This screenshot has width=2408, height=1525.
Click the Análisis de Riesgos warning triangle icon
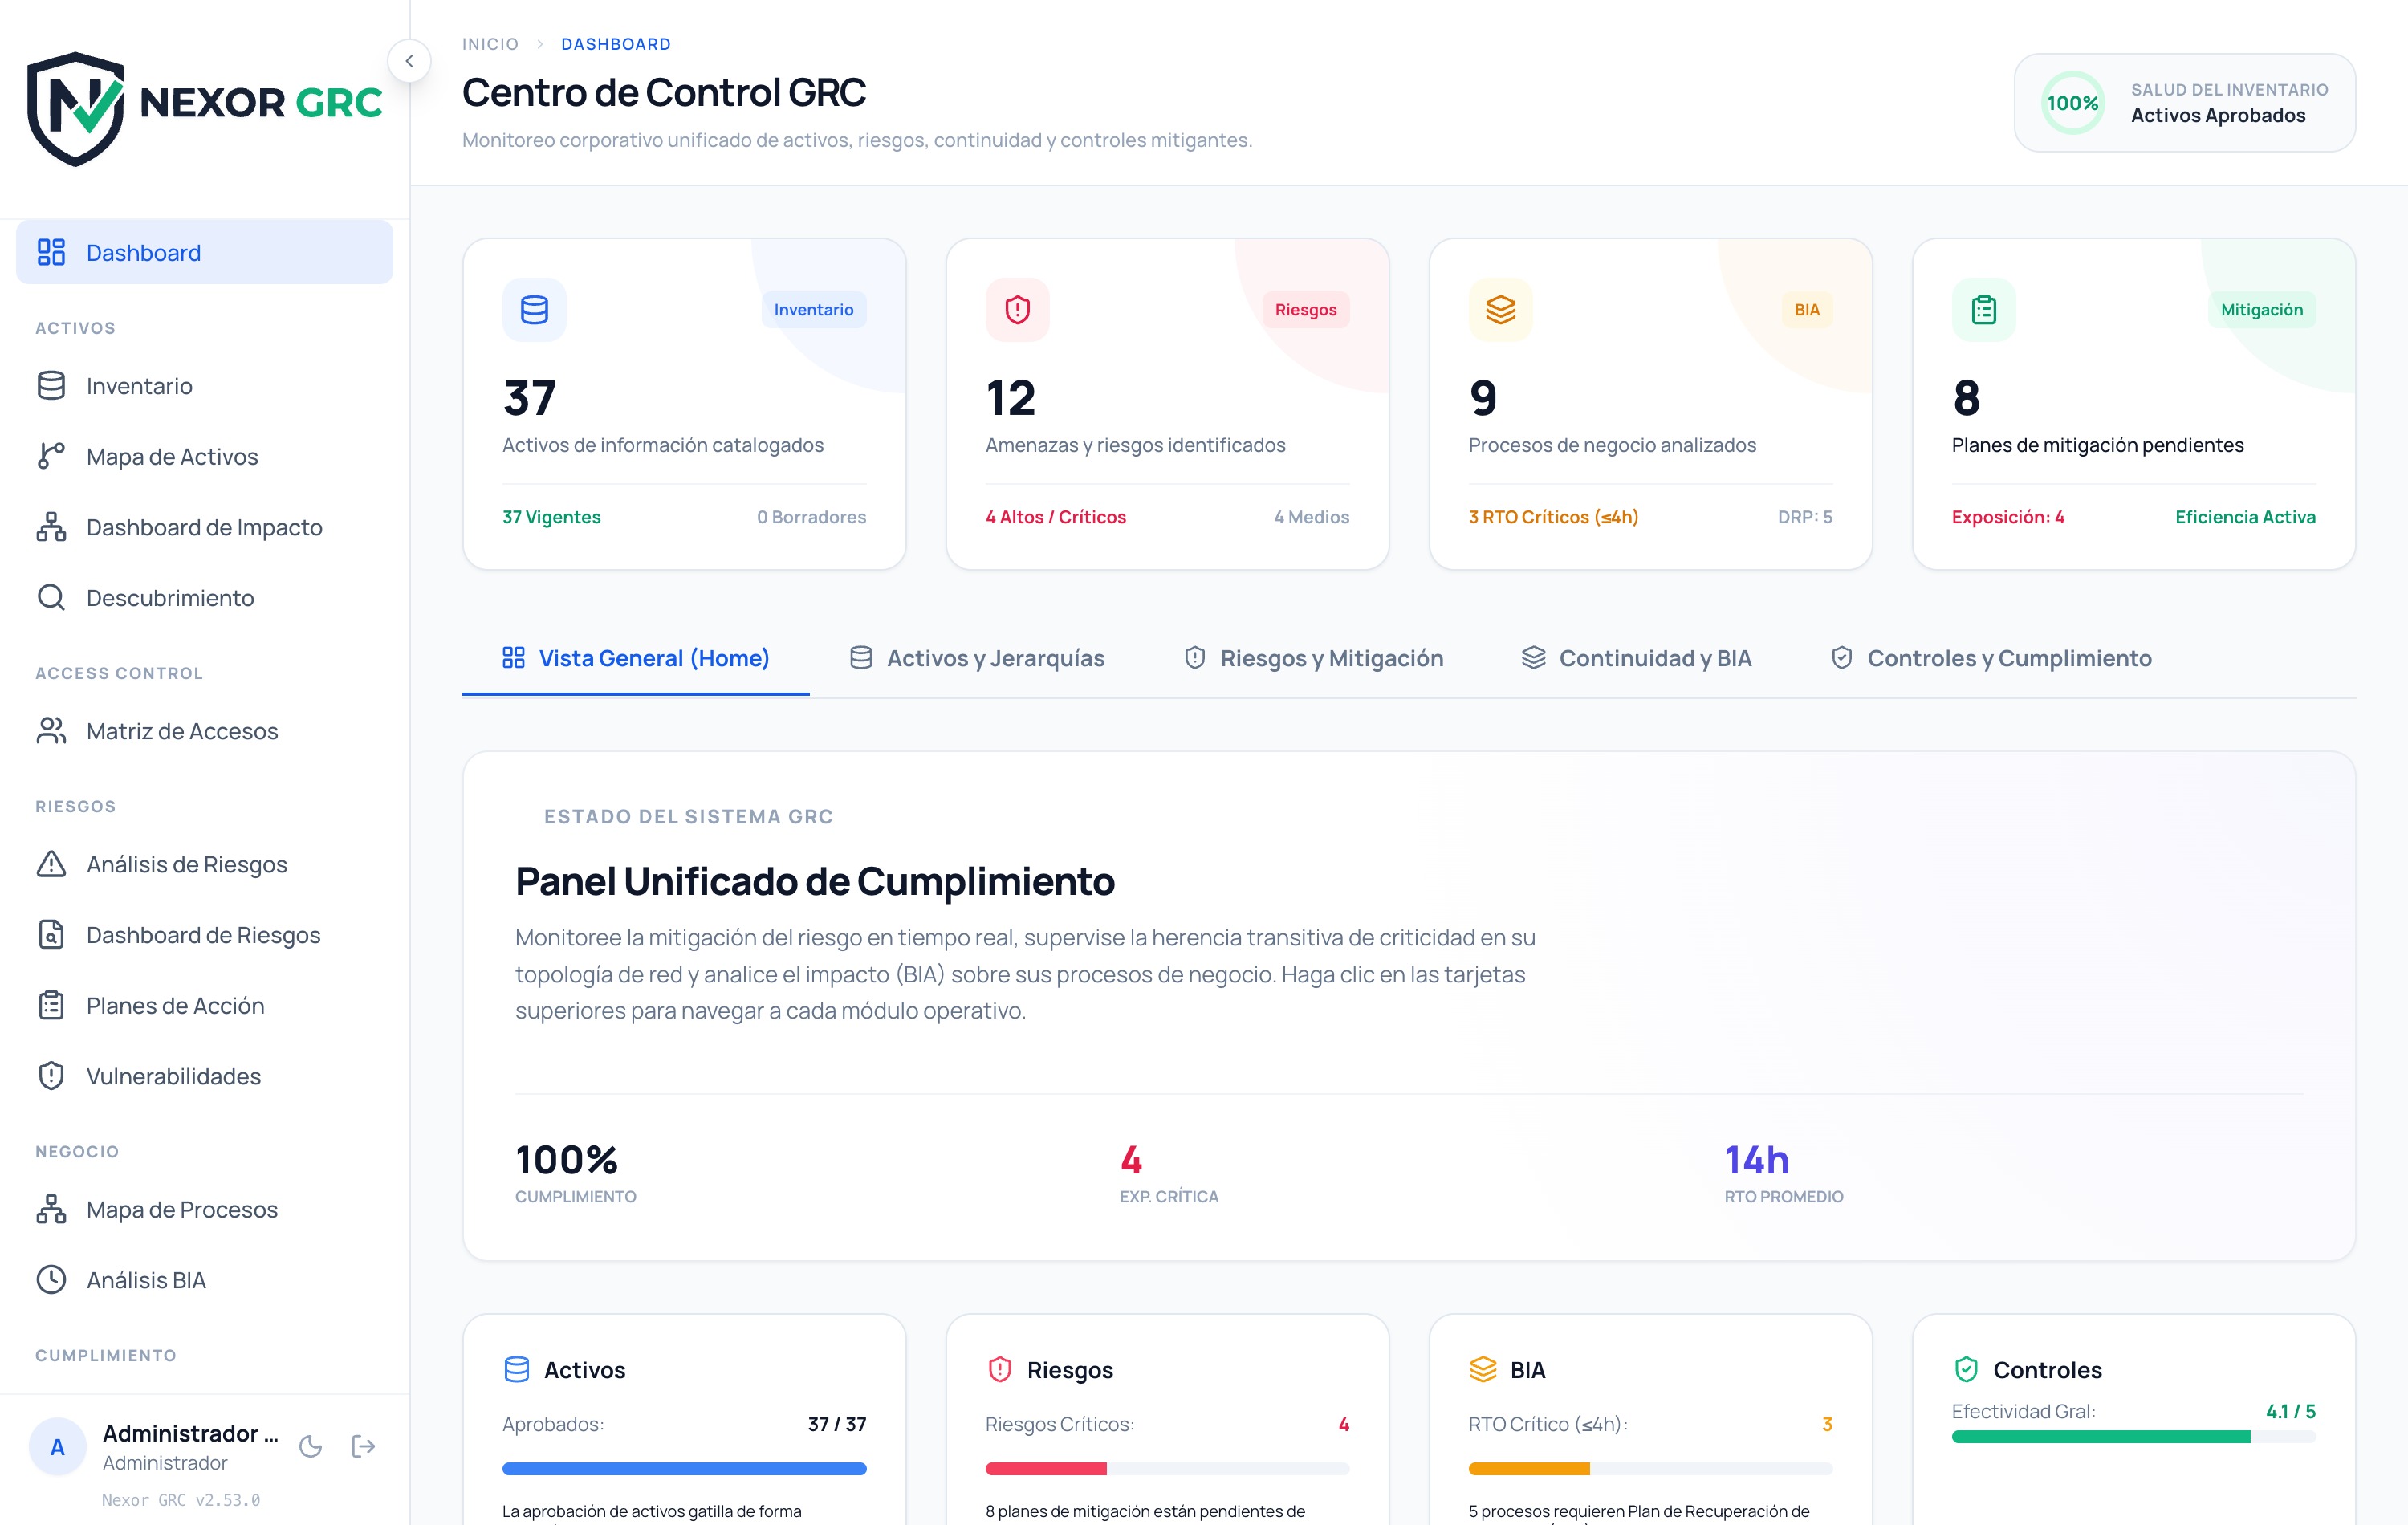click(x=51, y=864)
